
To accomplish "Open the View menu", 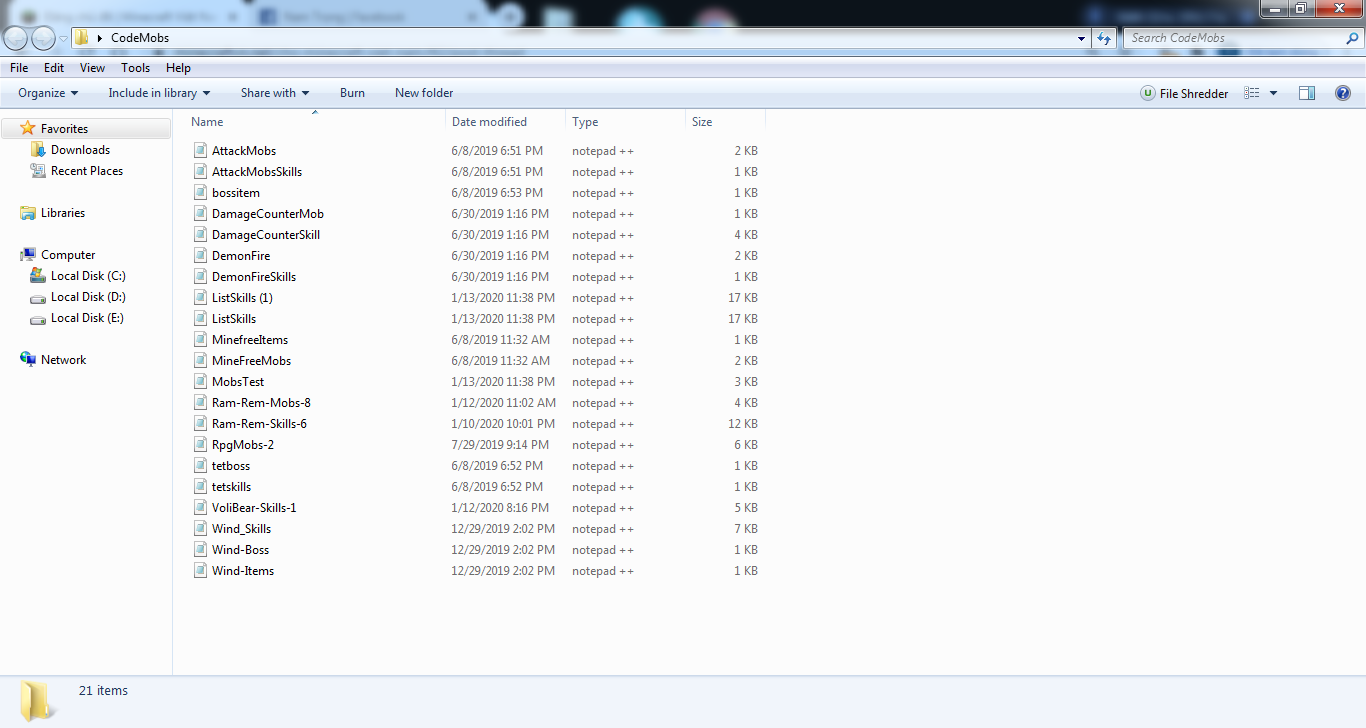I will point(93,68).
